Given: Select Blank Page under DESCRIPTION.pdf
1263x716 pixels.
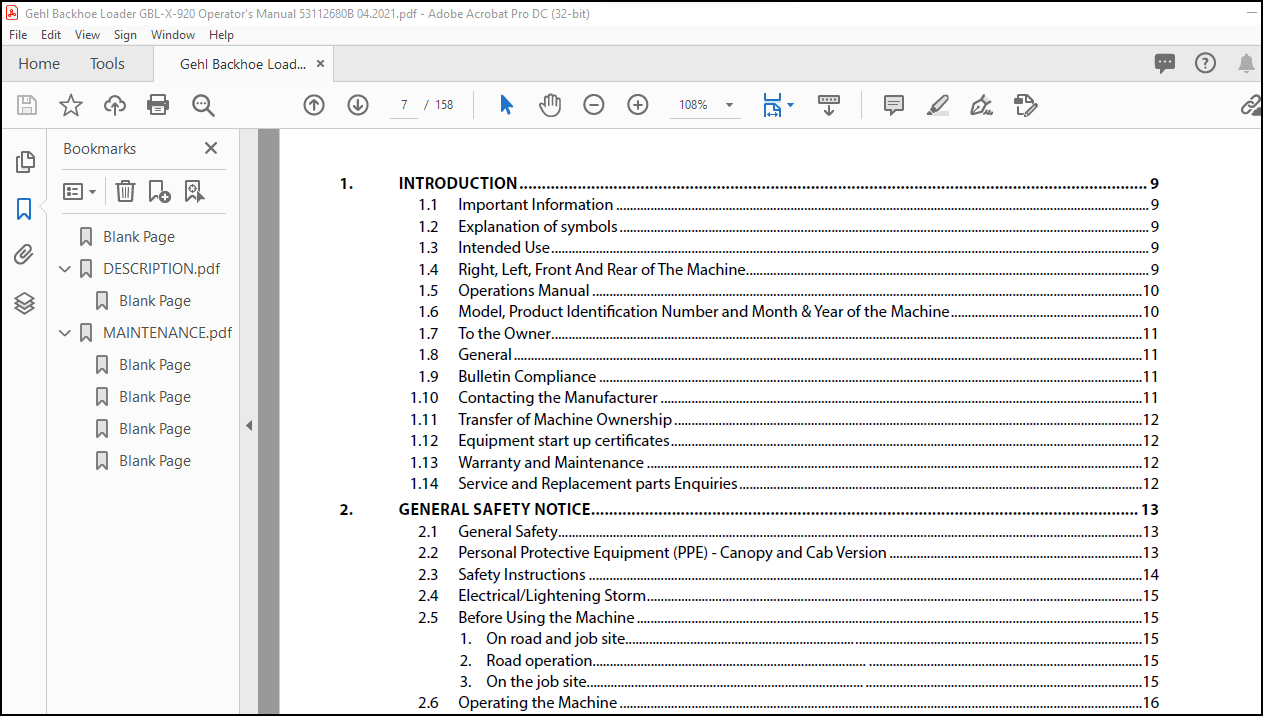Looking at the screenshot, I should pyautogui.click(x=155, y=301).
